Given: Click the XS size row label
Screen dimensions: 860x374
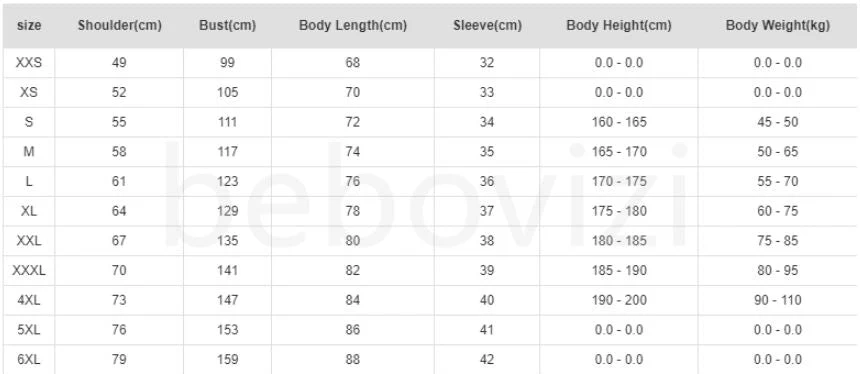Looking at the screenshot, I should click(x=29, y=92).
